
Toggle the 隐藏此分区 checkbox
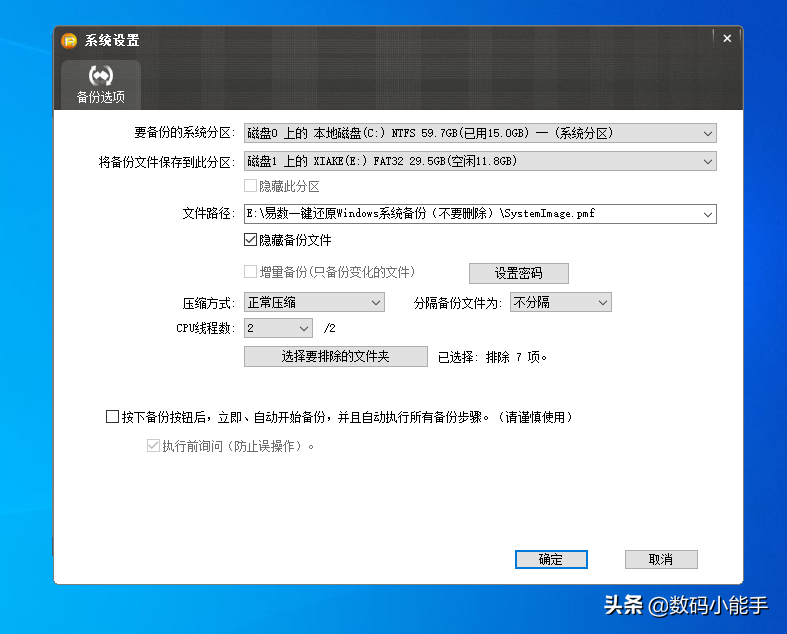[251, 186]
